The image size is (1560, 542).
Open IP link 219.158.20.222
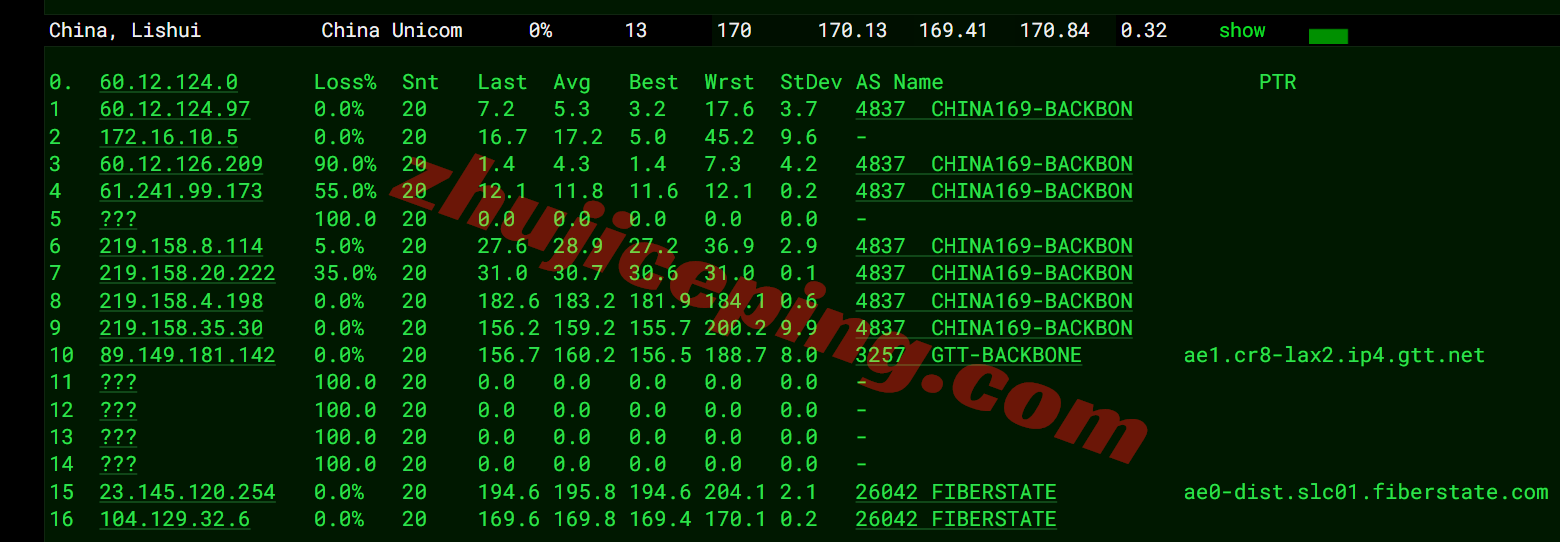point(187,273)
